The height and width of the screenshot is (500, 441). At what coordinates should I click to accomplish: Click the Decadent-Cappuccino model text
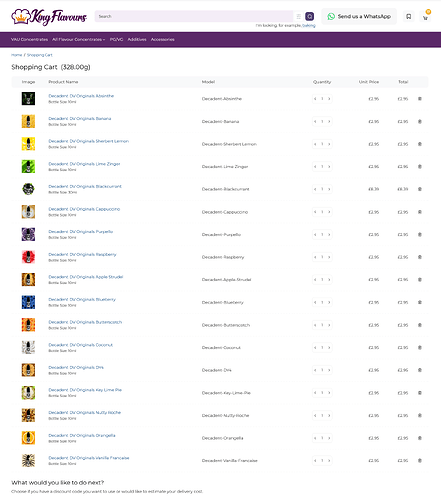click(x=225, y=212)
